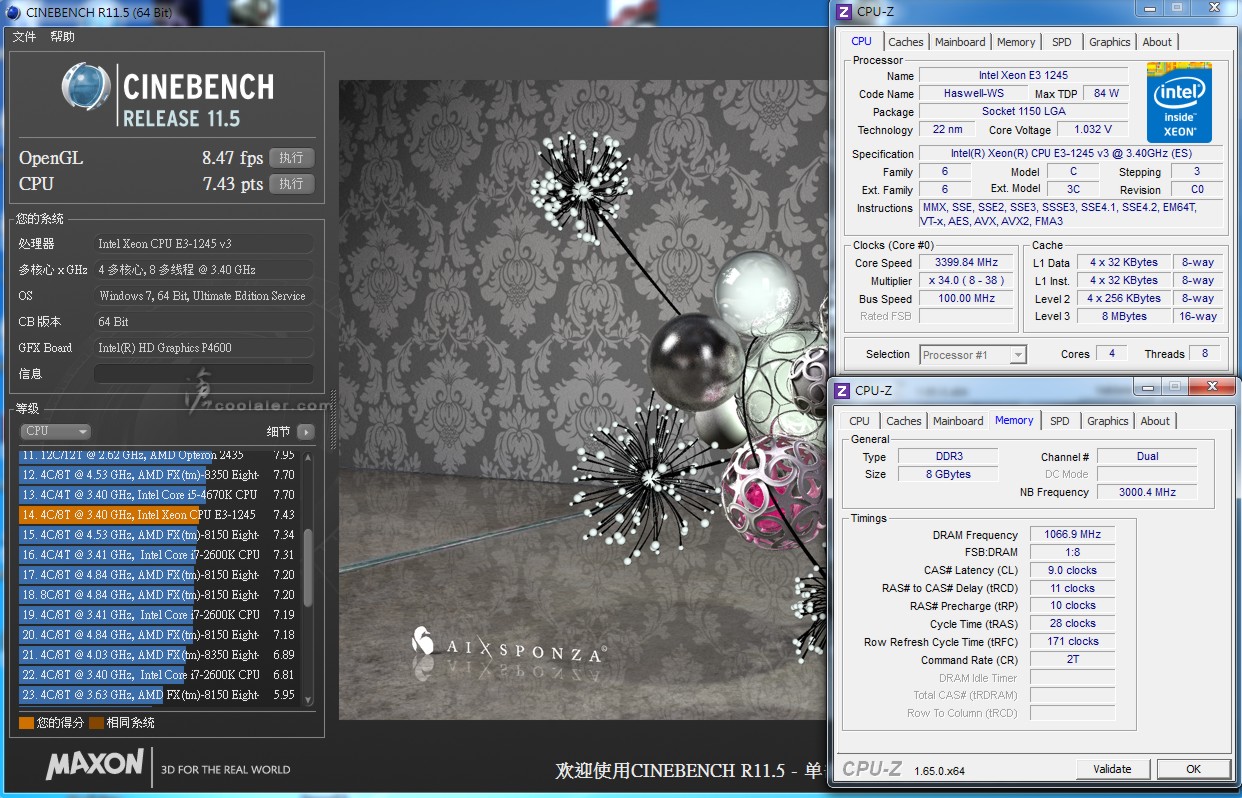Run the CPU benchmark with 执行
Viewport: 1242px width, 798px height.
pyautogui.click(x=291, y=184)
